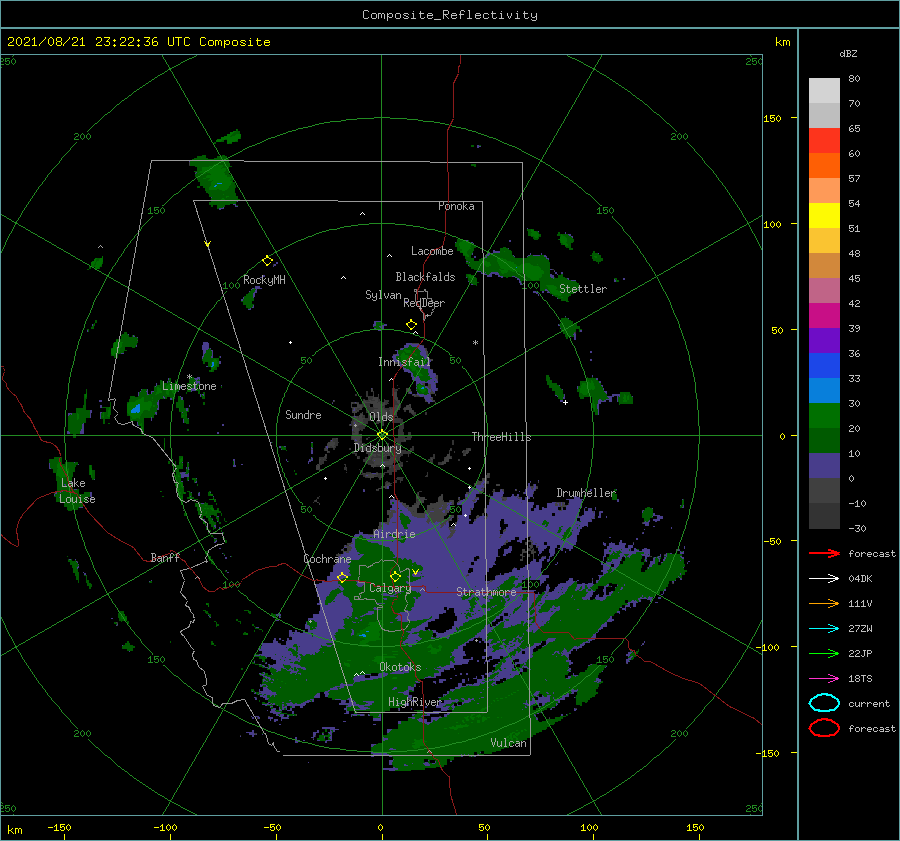
Task: Click the Didsbury town label
Action: 378,448
